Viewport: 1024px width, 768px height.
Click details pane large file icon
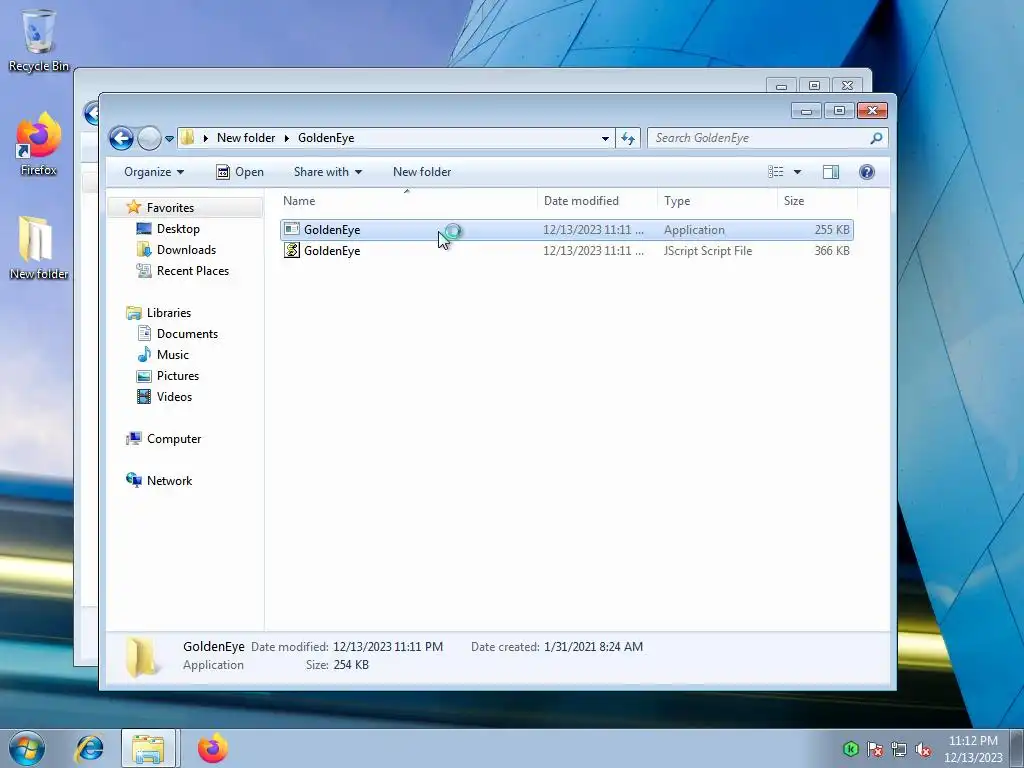pos(141,656)
